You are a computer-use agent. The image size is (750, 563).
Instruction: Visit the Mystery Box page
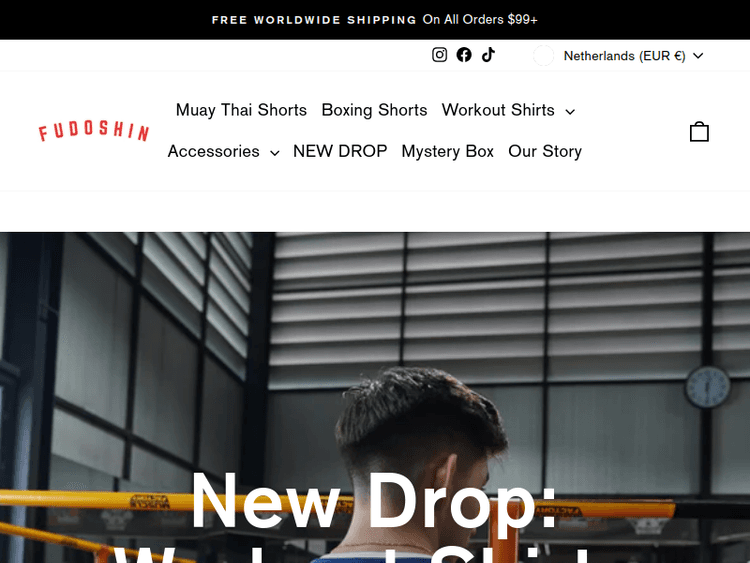[x=447, y=151]
